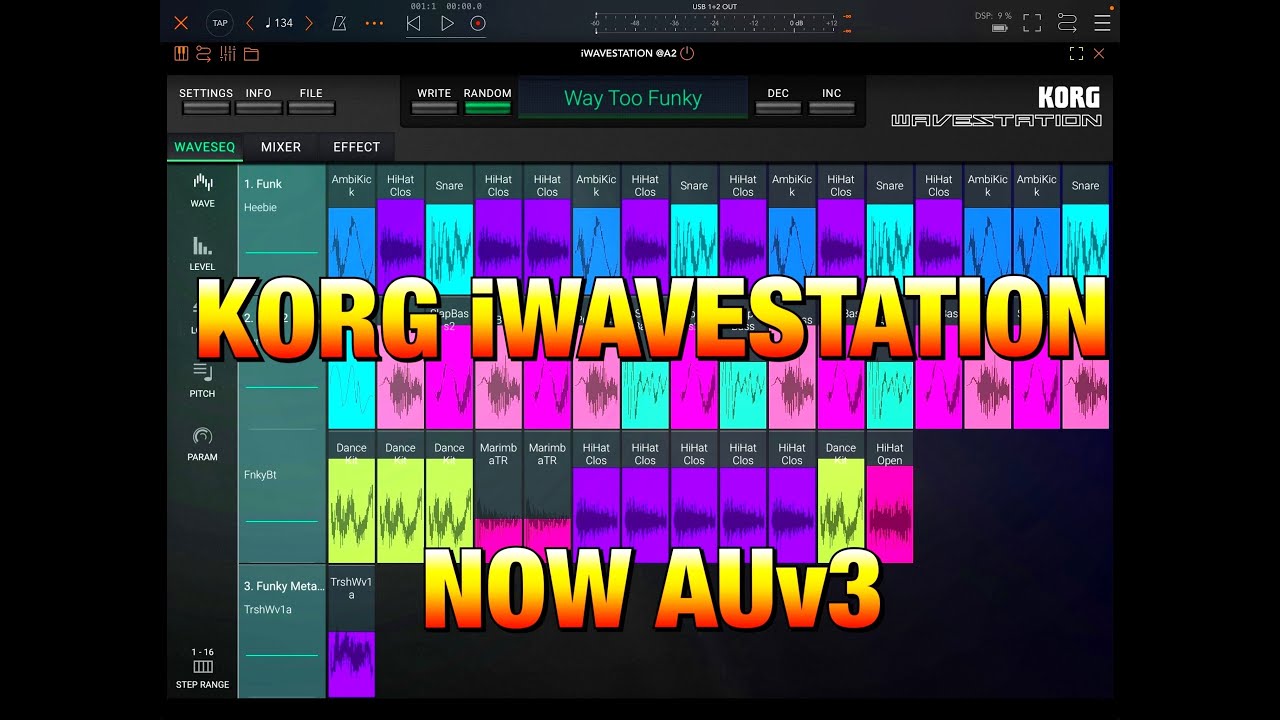Close the iWAVESTATION plugin window

[1099, 54]
